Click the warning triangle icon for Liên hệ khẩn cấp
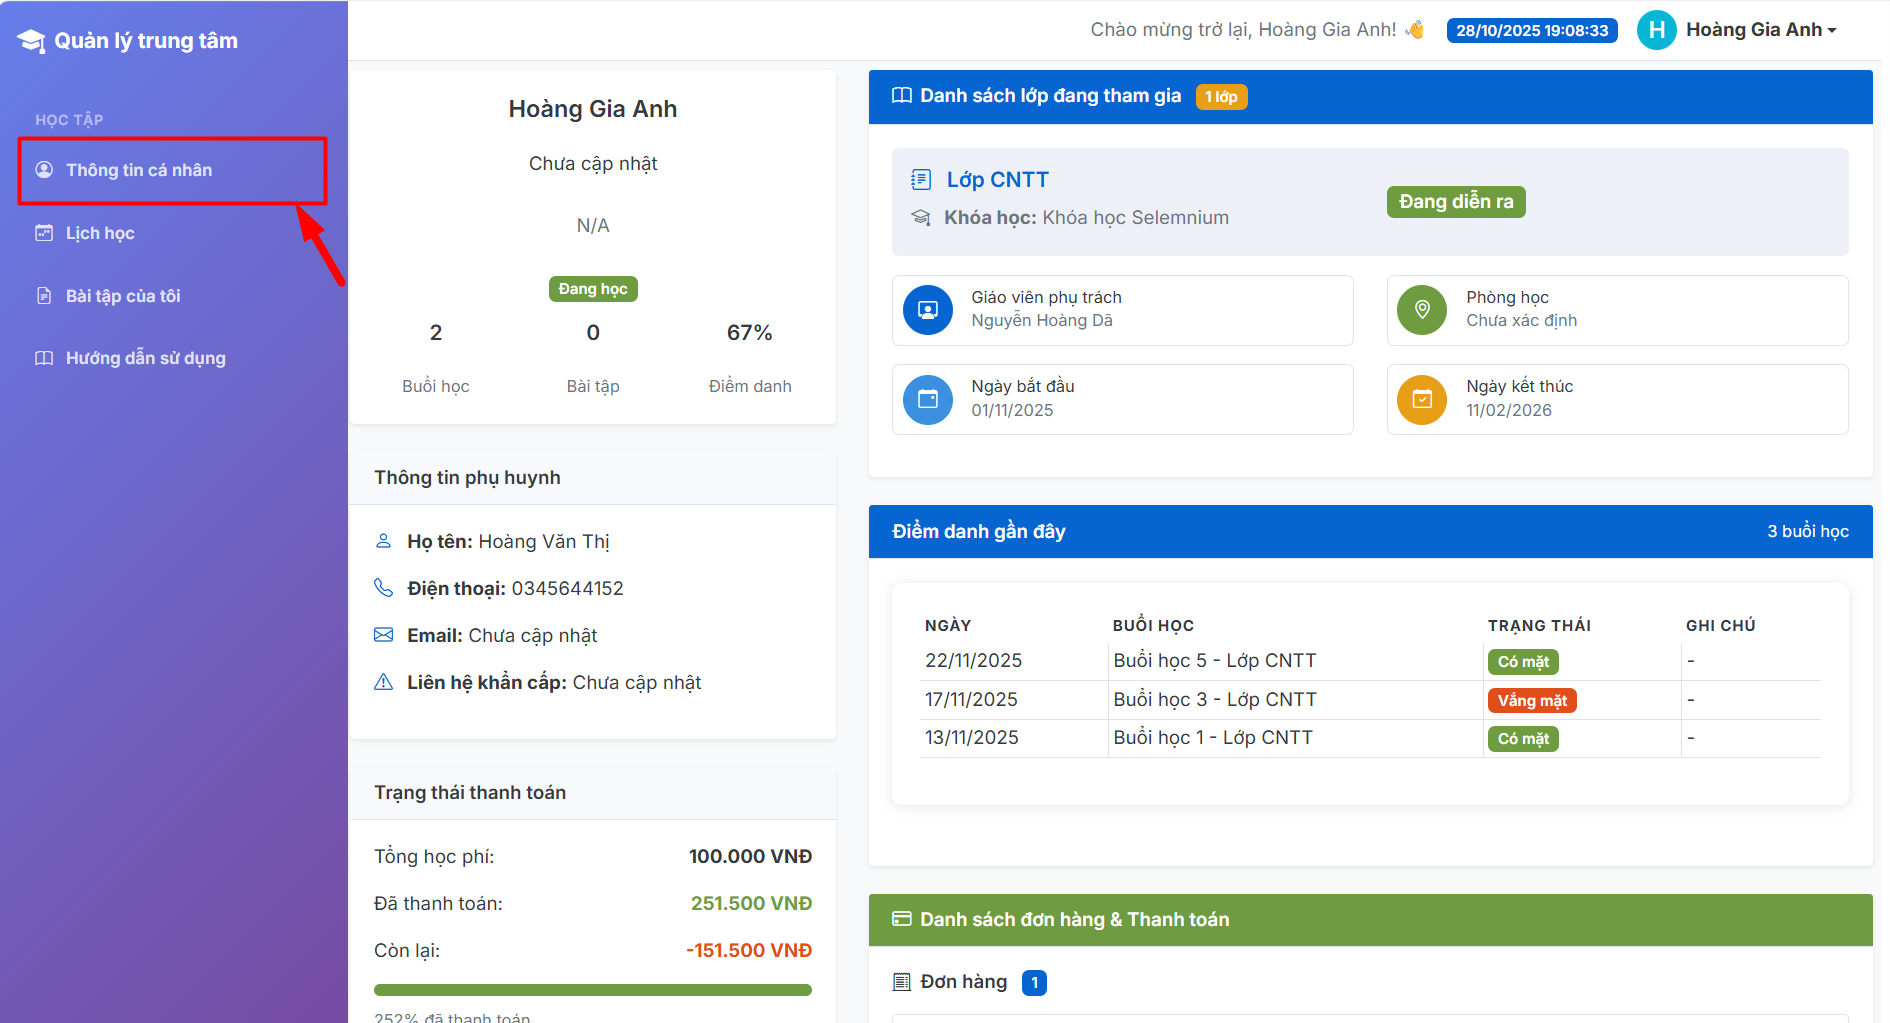This screenshot has height=1023, width=1890. pos(383,682)
